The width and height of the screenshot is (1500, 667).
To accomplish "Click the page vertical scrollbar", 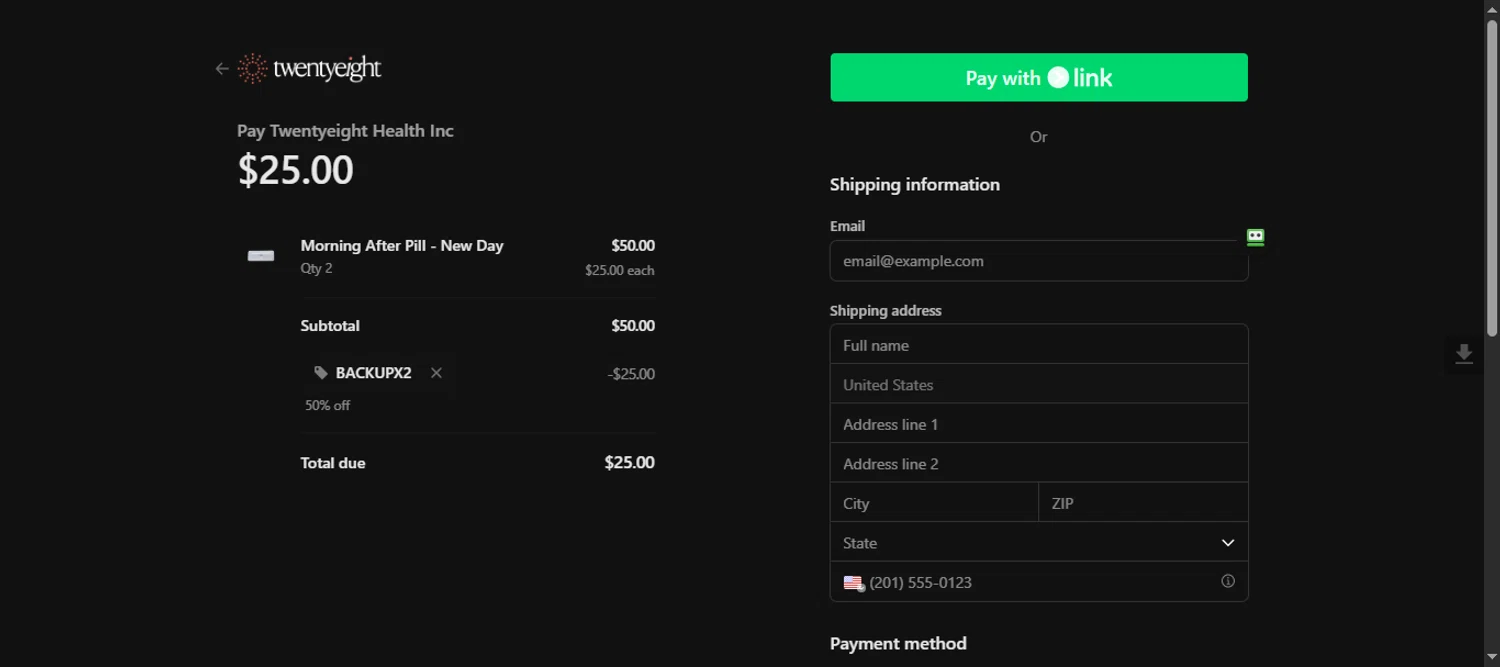I will pyautogui.click(x=1492, y=178).
